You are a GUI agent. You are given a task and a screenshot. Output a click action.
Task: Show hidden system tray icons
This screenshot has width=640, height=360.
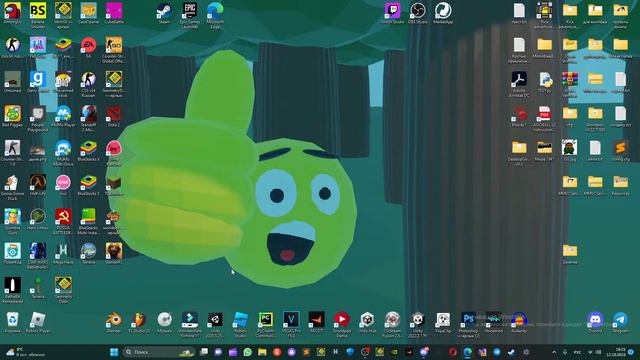coord(554,352)
